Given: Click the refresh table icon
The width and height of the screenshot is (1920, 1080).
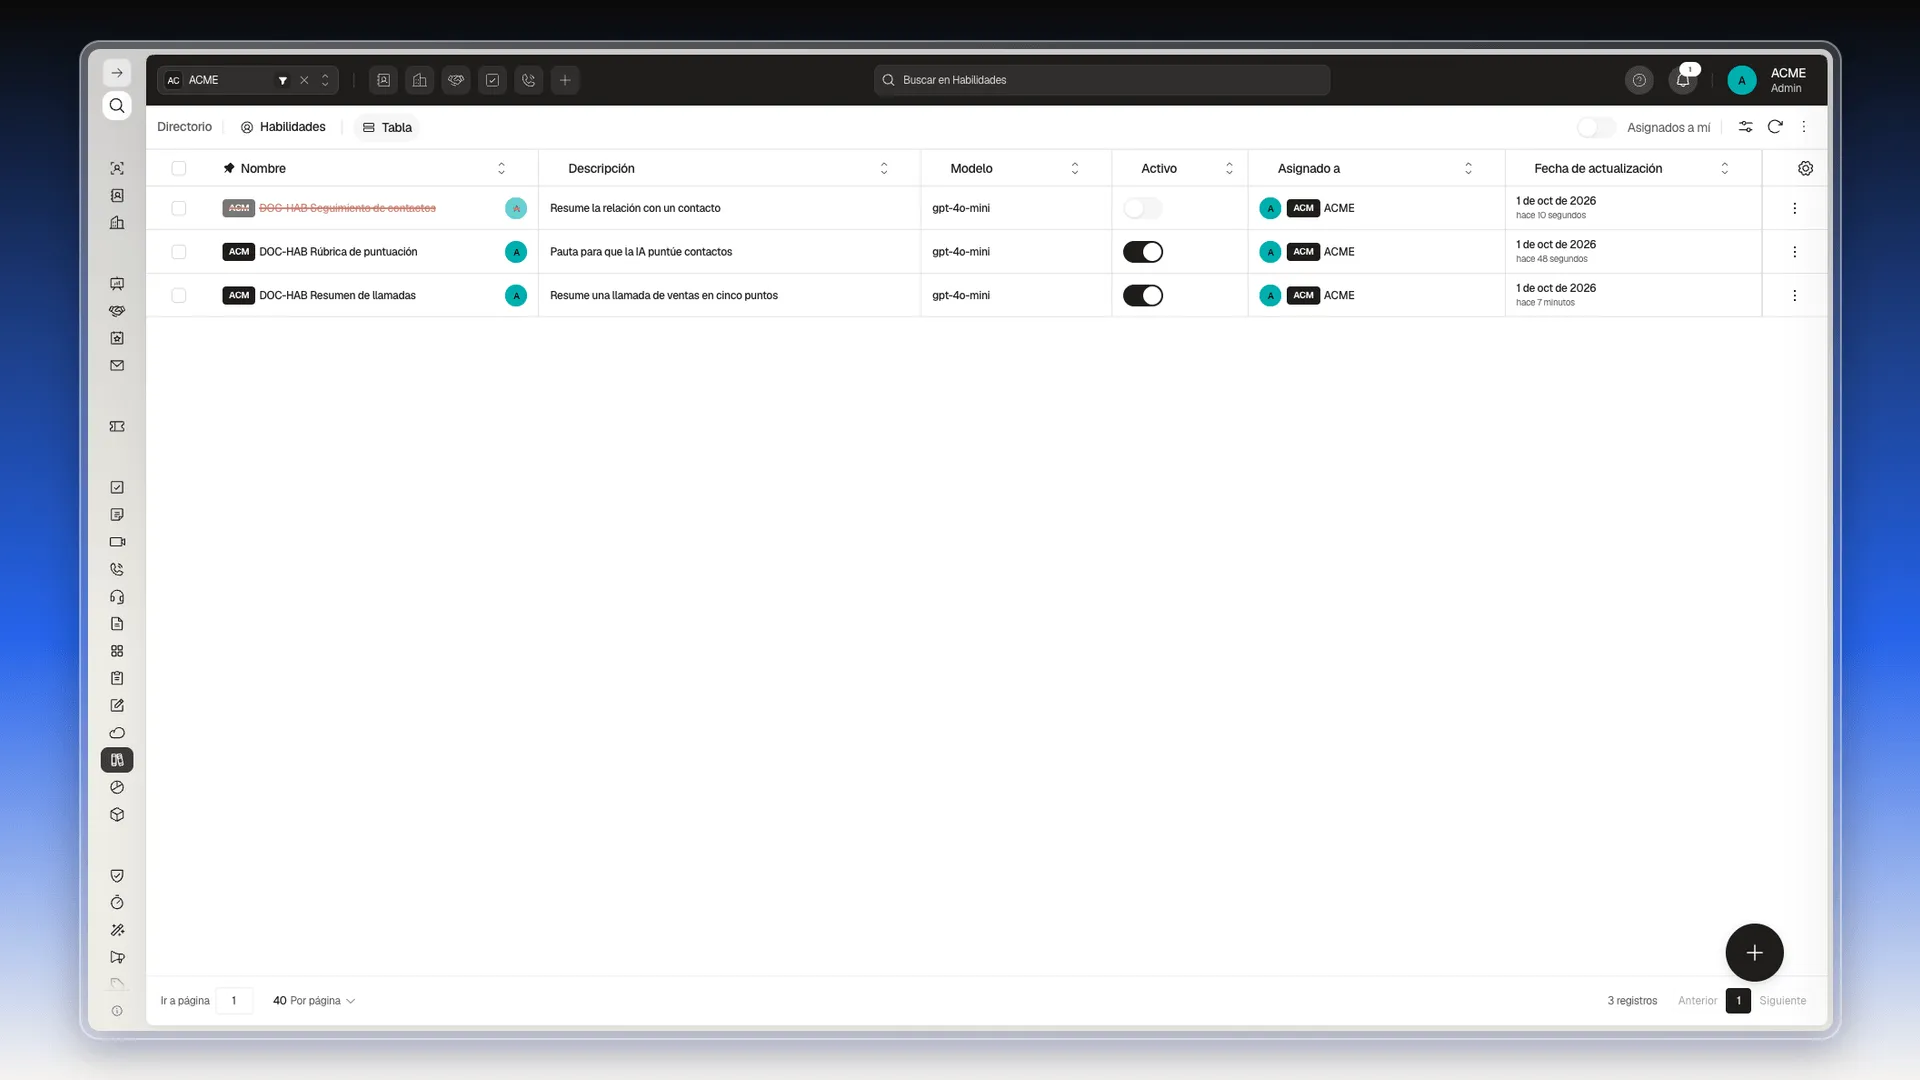Looking at the screenshot, I should (x=1775, y=127).
